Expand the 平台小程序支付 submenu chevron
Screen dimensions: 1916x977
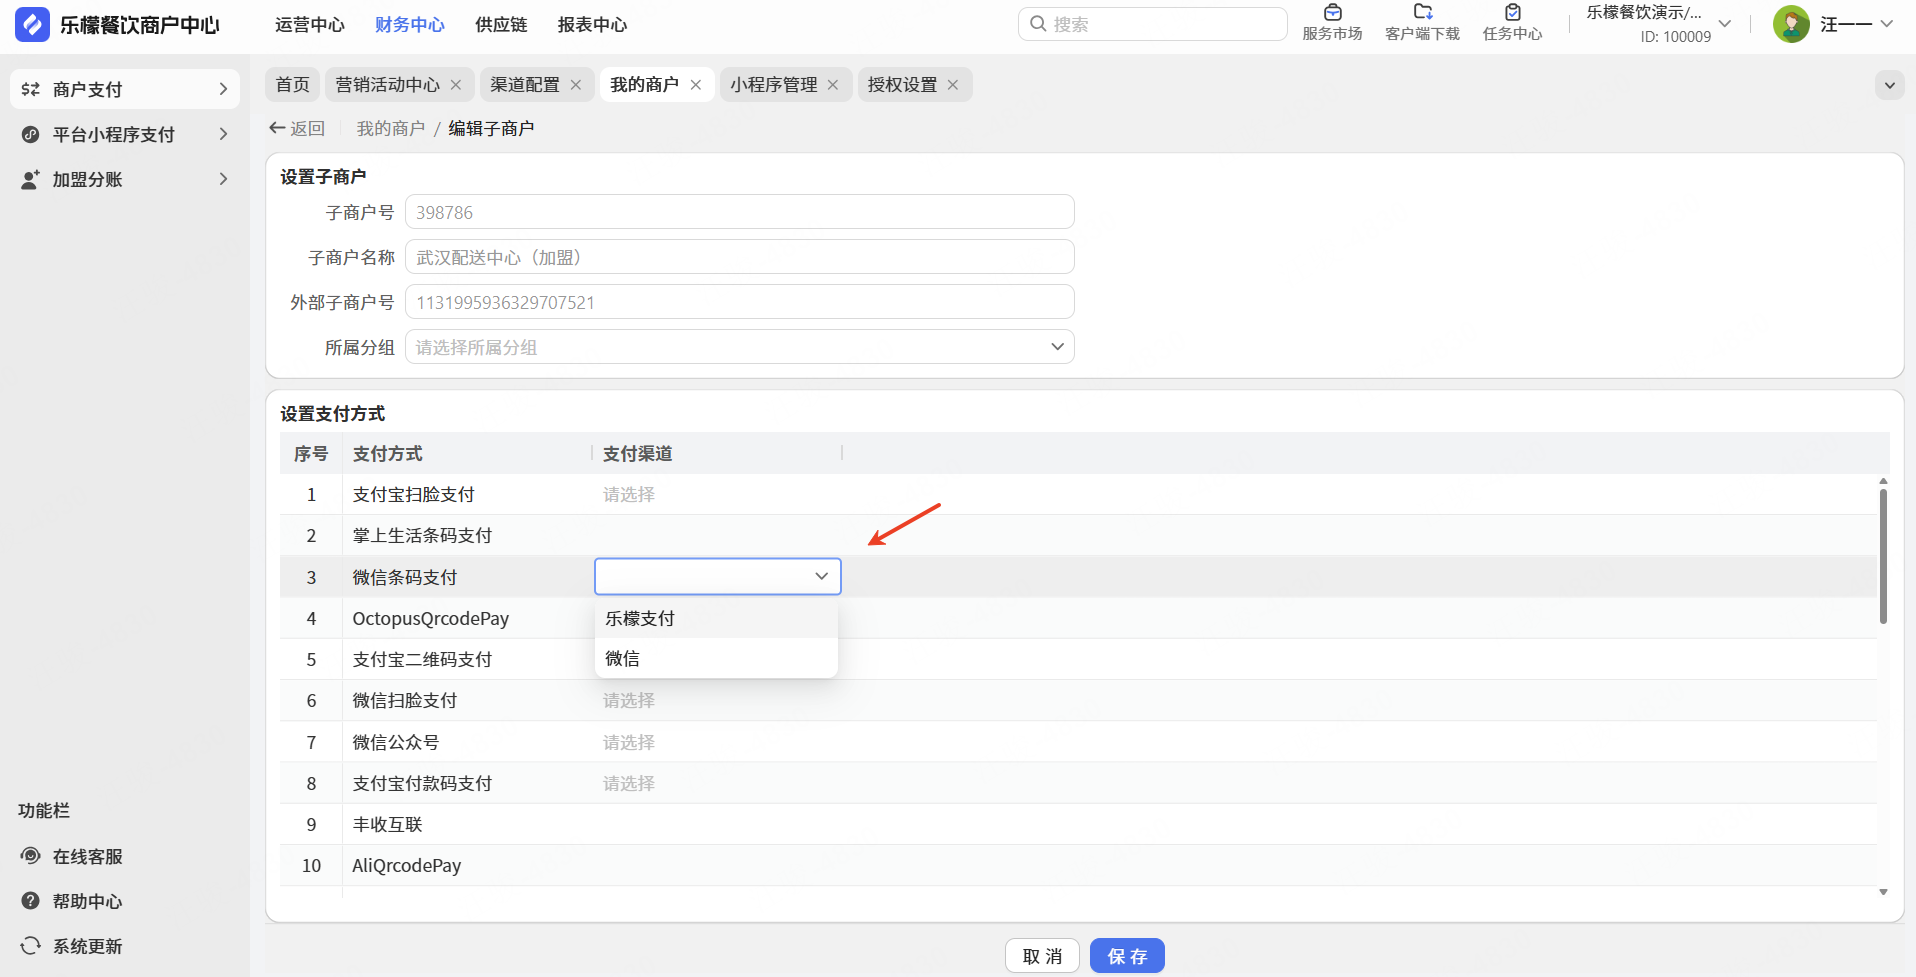pos(223,134)
